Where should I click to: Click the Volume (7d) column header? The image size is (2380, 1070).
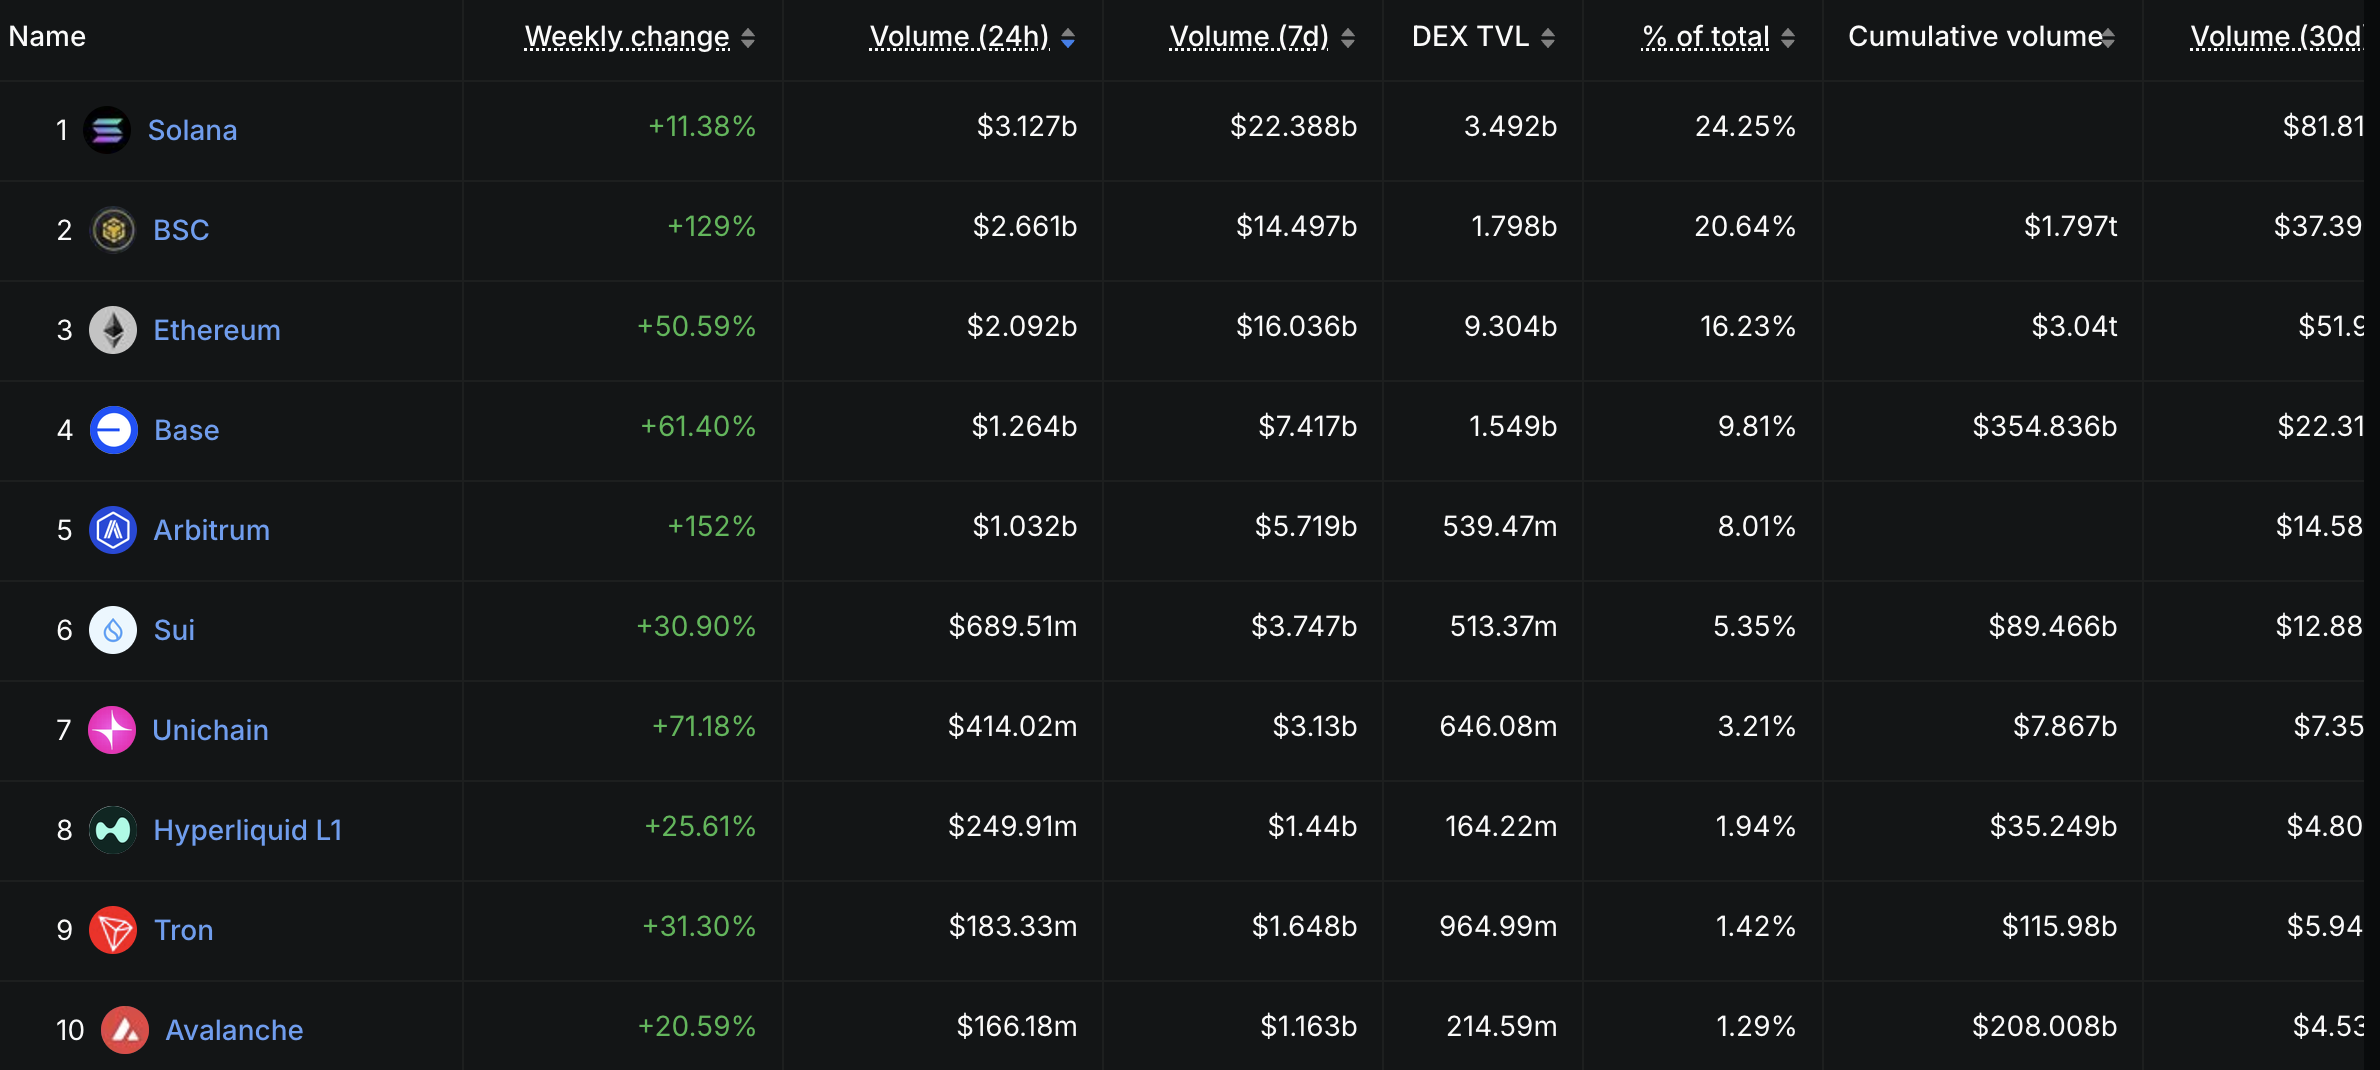click(x=1249, y=37)
